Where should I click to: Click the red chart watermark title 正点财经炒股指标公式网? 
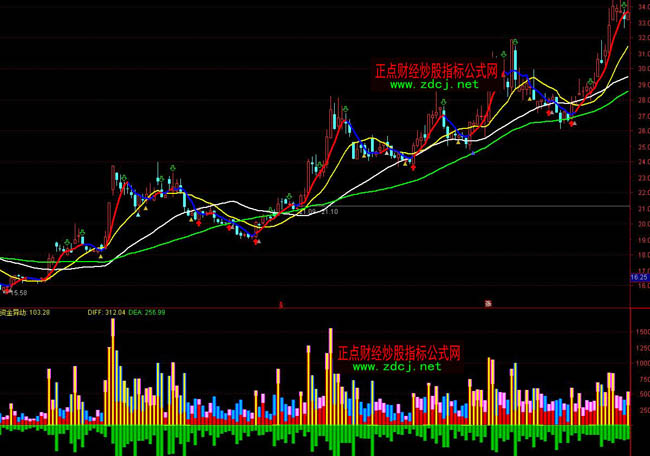[x=436, y=71]
